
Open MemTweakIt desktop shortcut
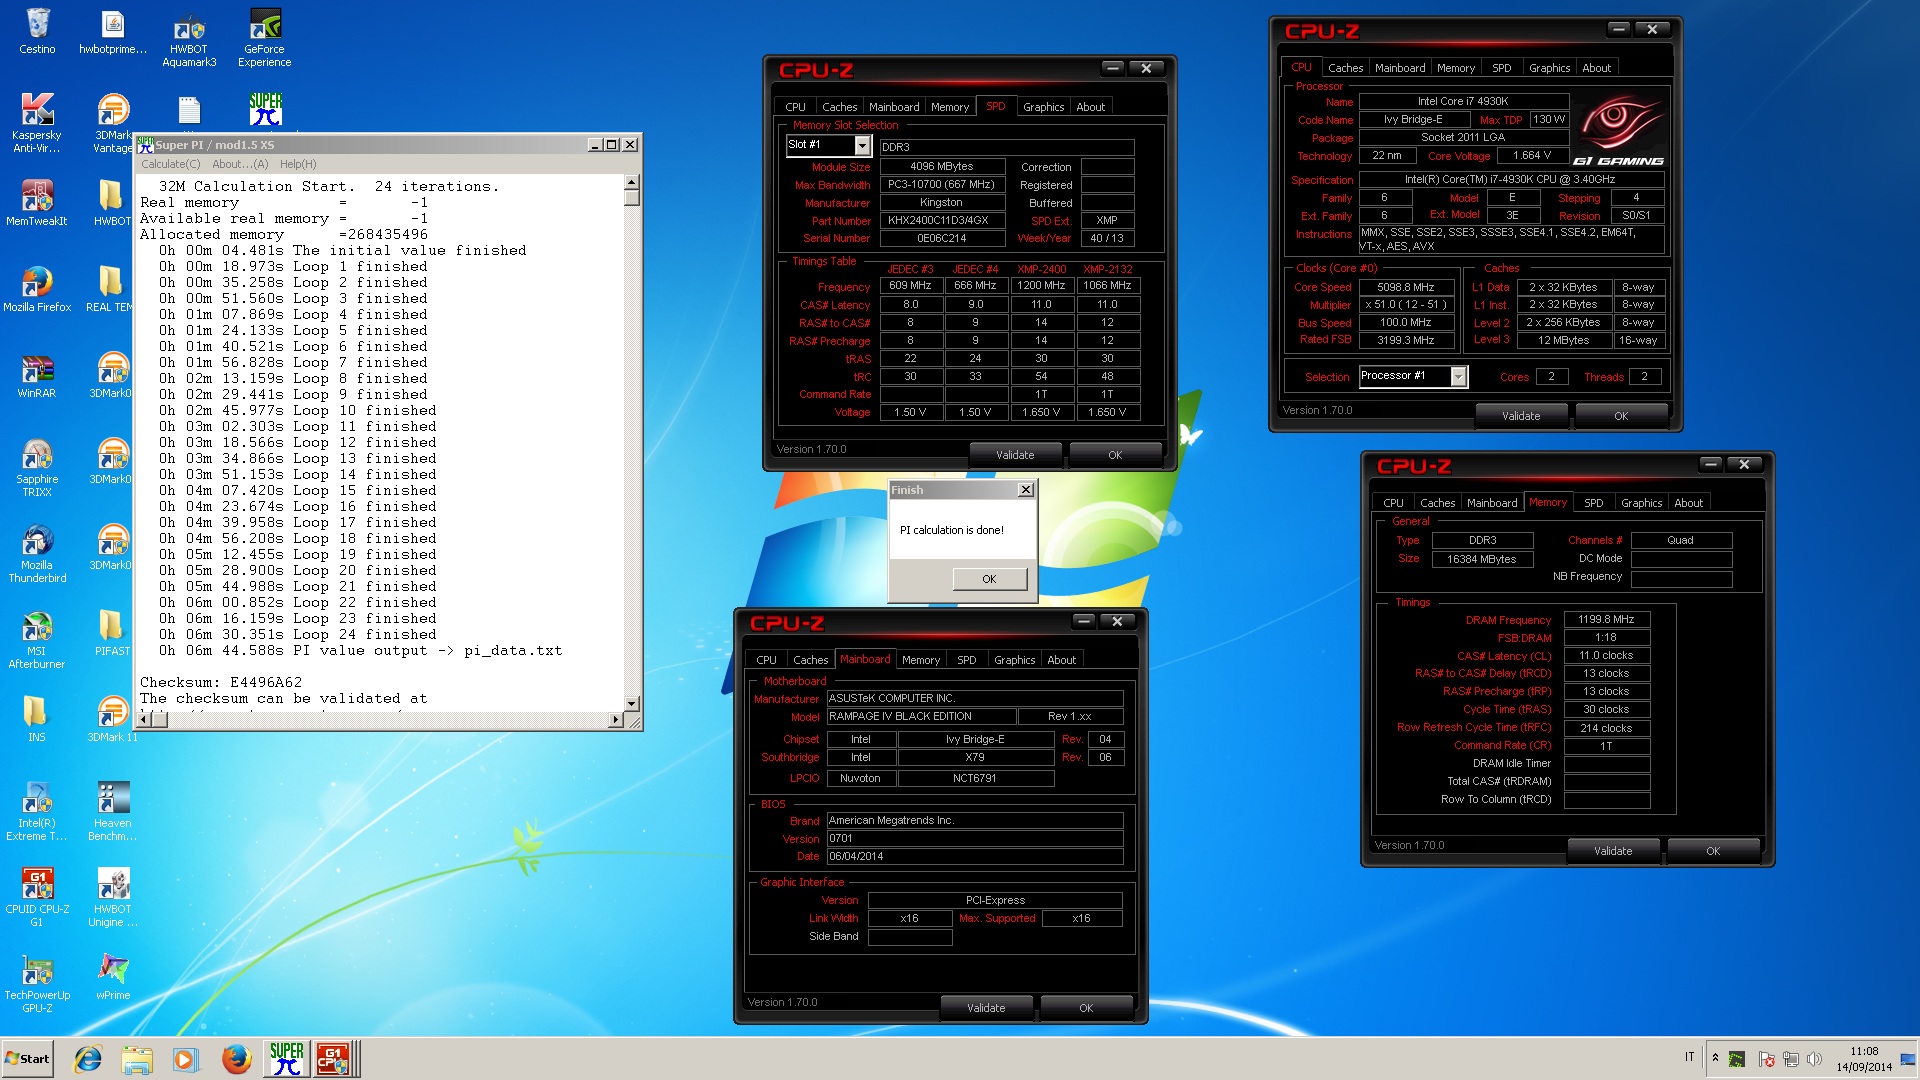(x=37, y=203)
